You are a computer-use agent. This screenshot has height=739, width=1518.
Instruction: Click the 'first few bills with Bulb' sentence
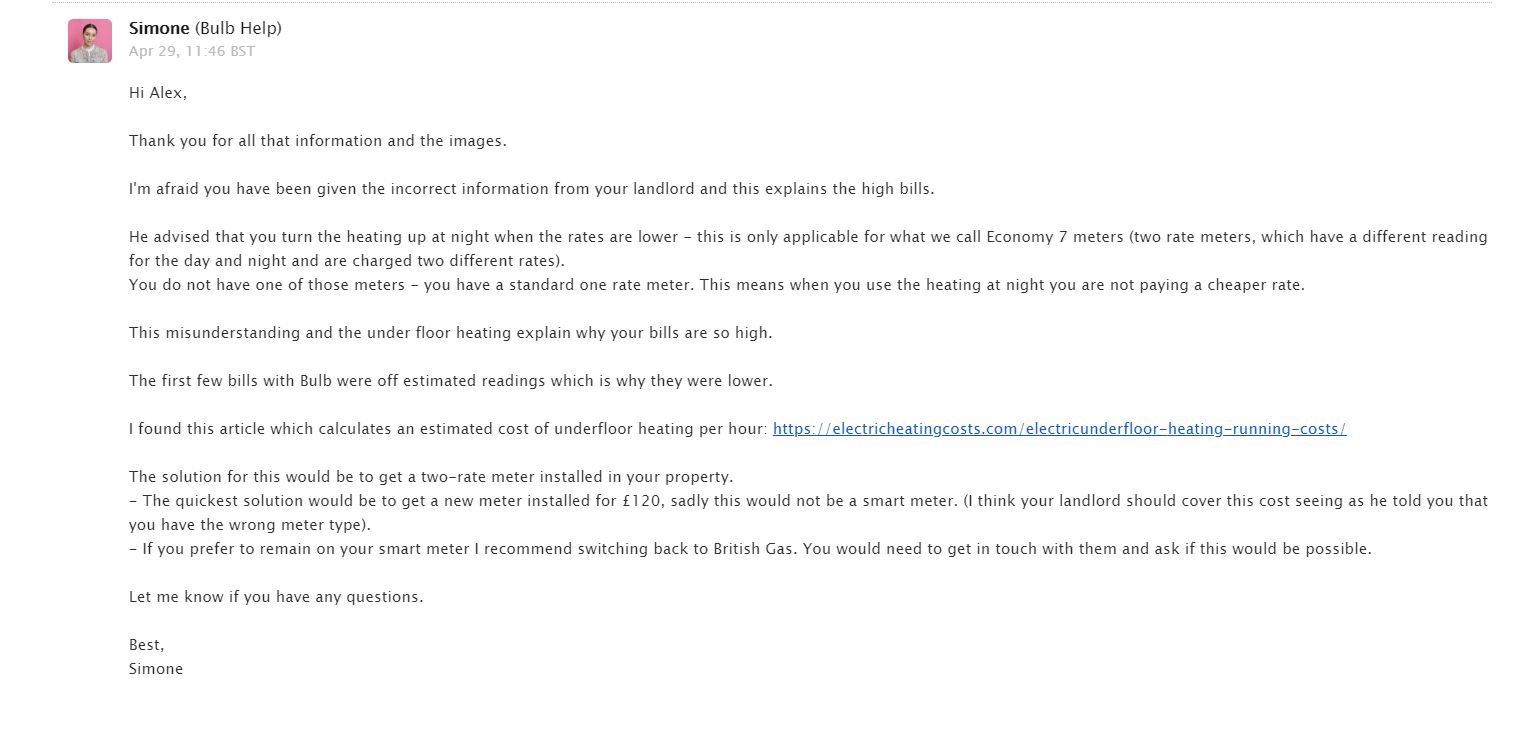(451, 381)
